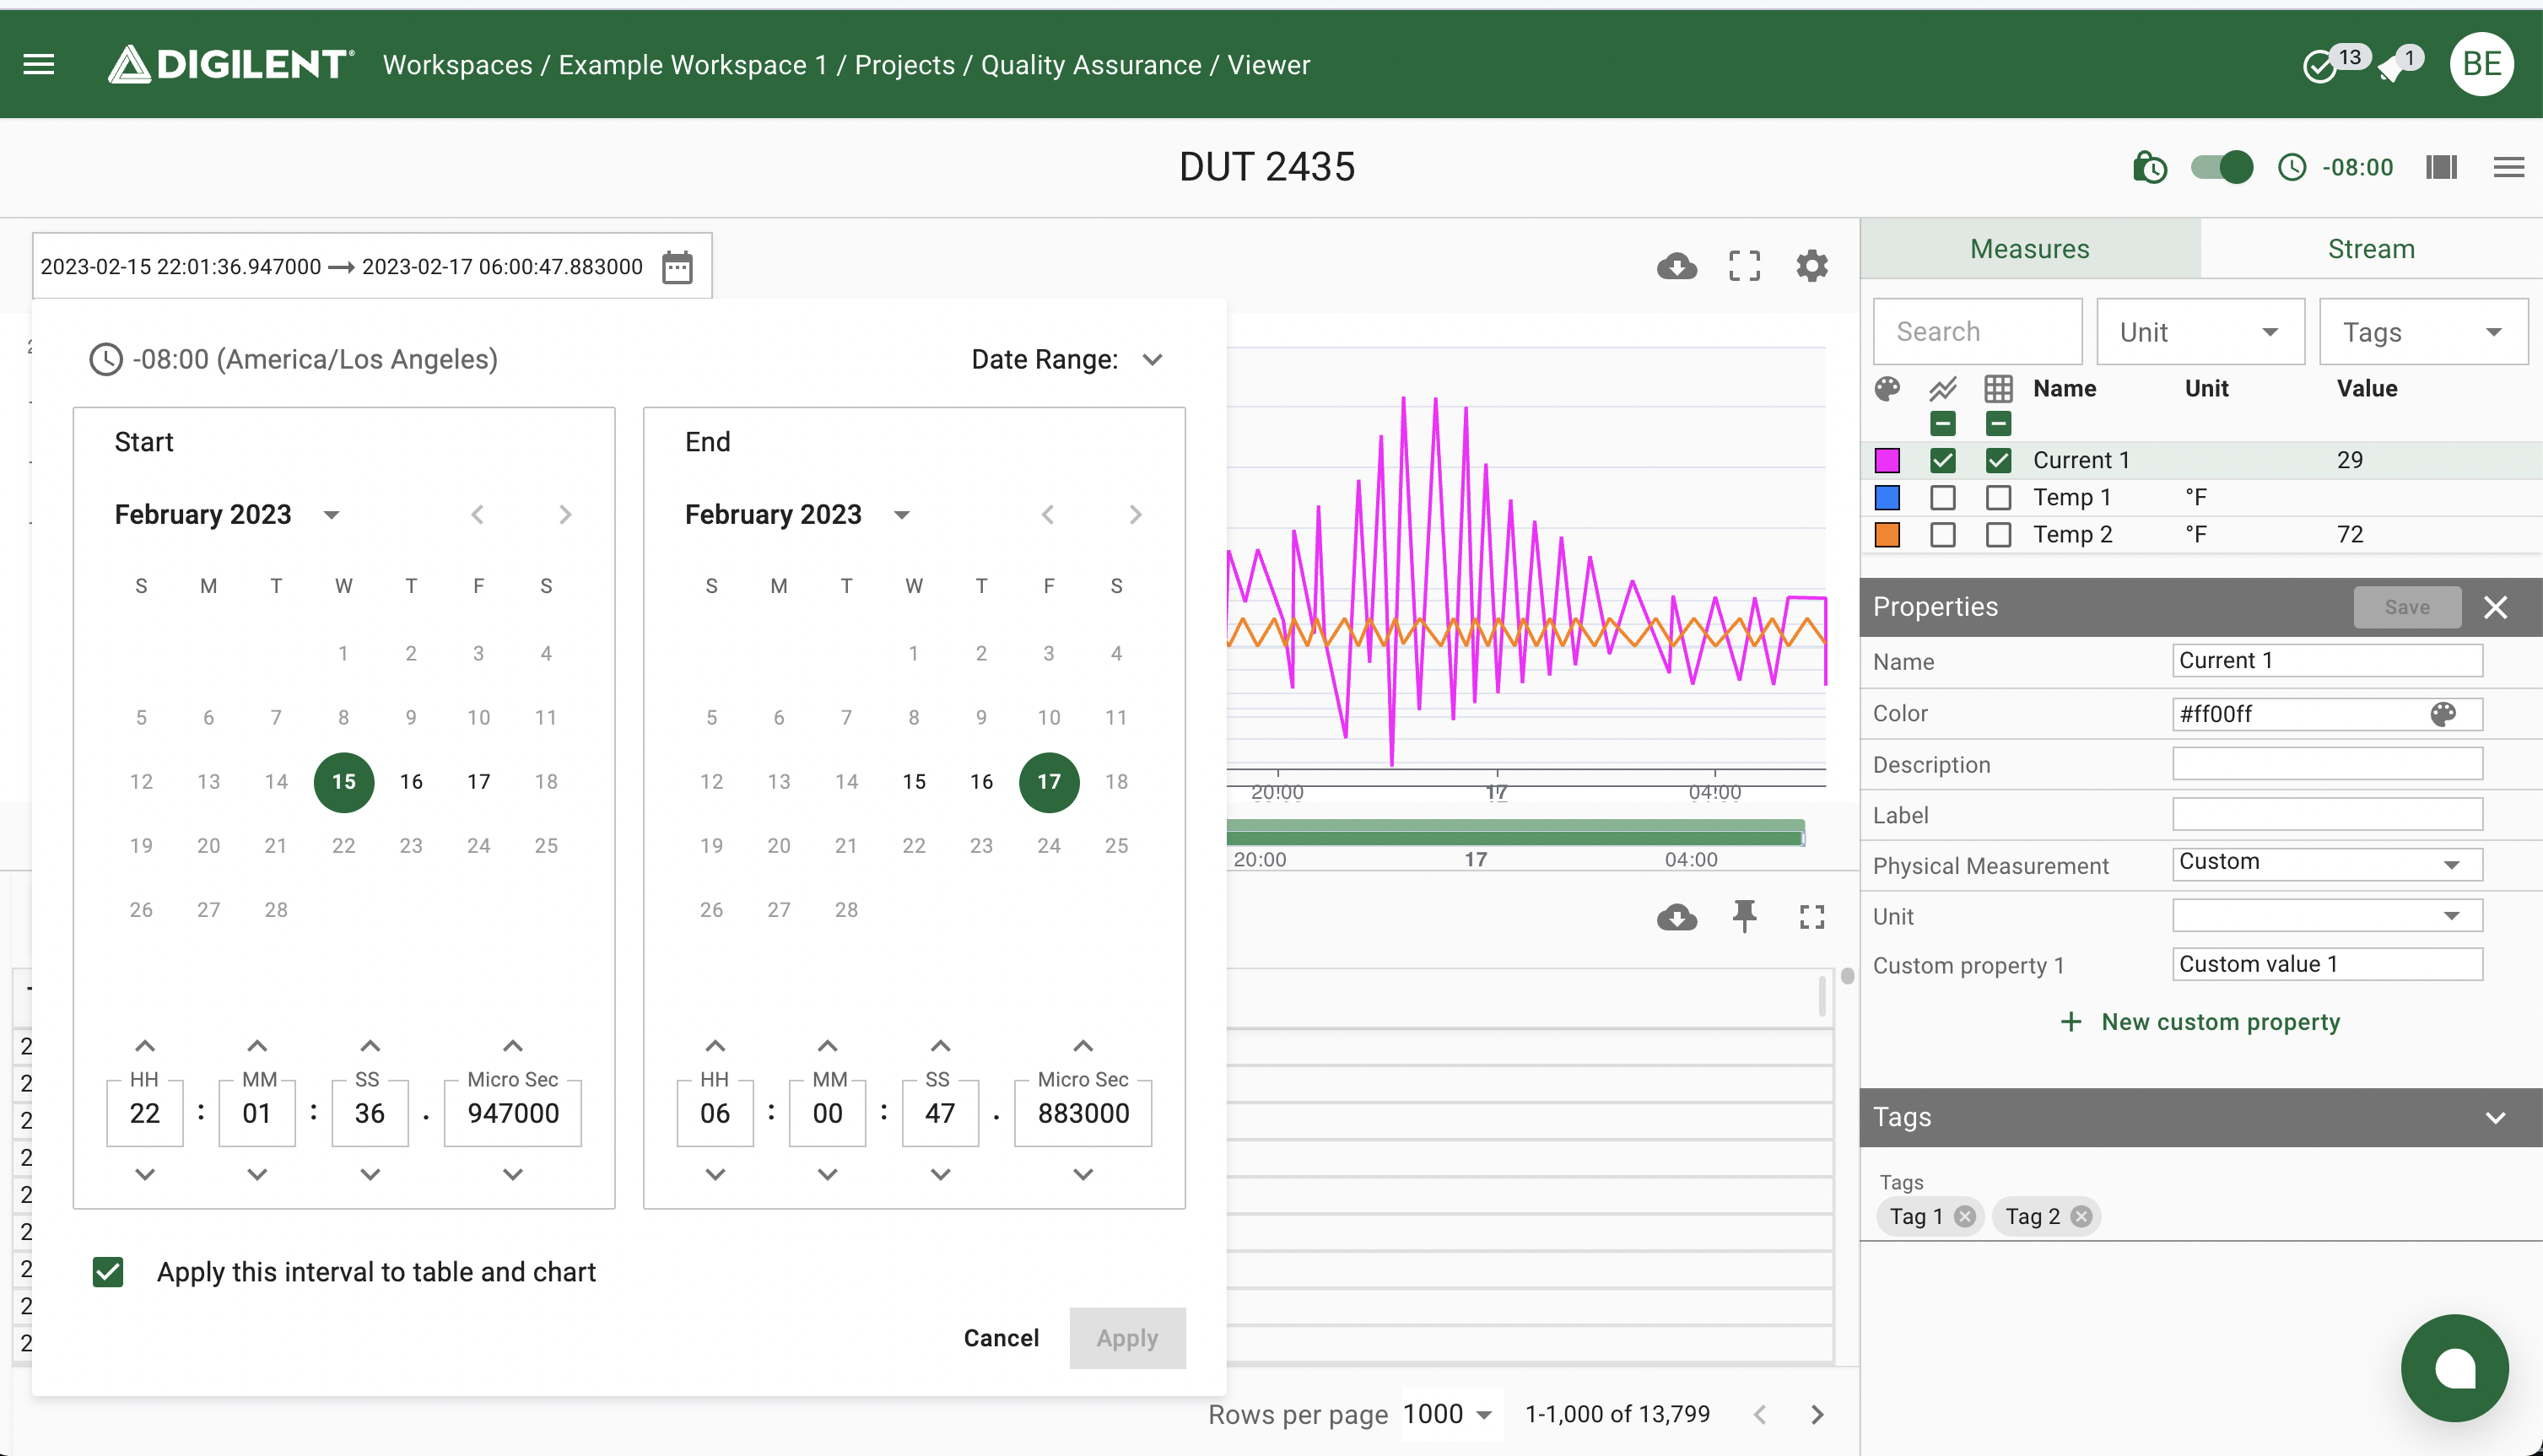Open Physical Measurement Custom dropdown
The width and height of the screenshot is (2543, 1456).
2327,864
